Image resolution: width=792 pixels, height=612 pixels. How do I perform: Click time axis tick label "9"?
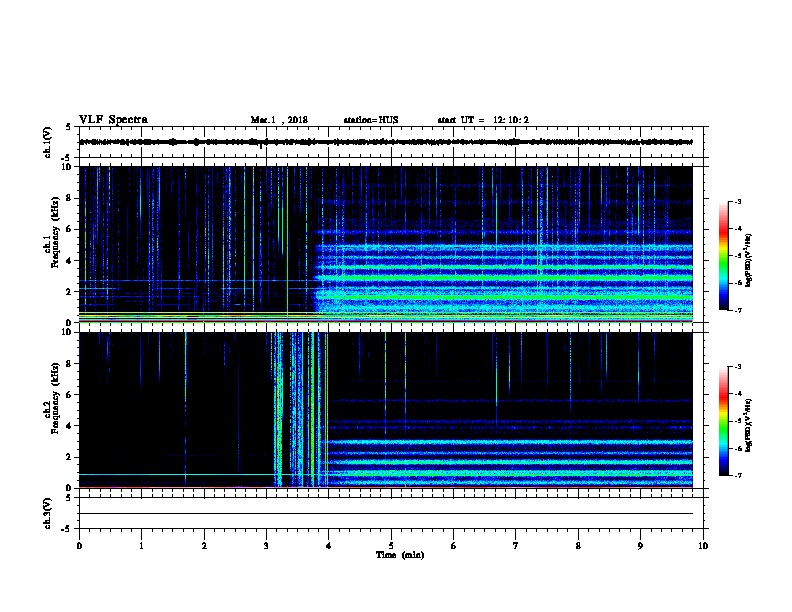click(x=640, y=545)
